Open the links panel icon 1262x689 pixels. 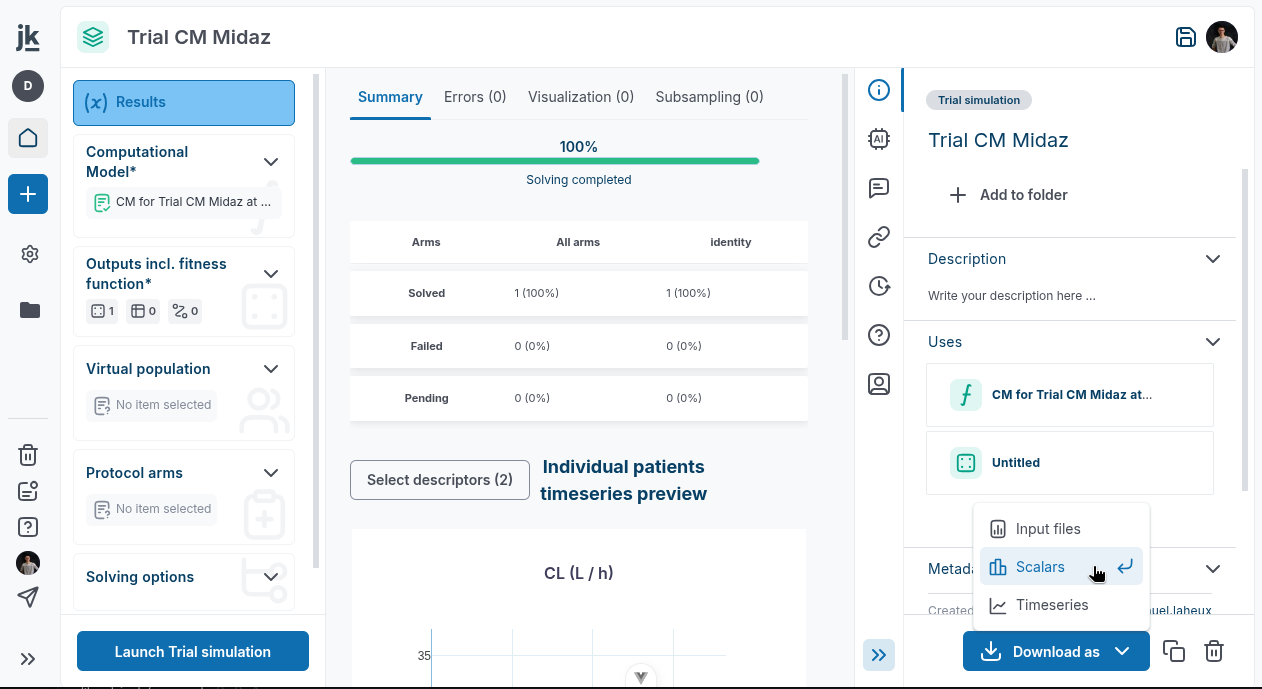(x=879, y=237)
